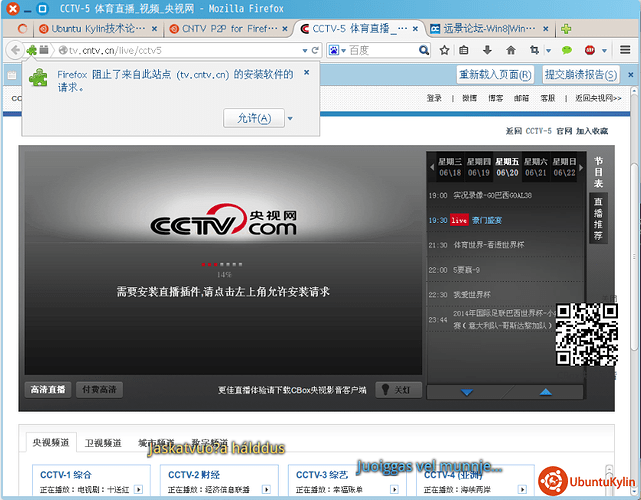Click play icon in CCTV-2 财经 card
This screenshot has height=500, width=641.
(x=267, y=489)
